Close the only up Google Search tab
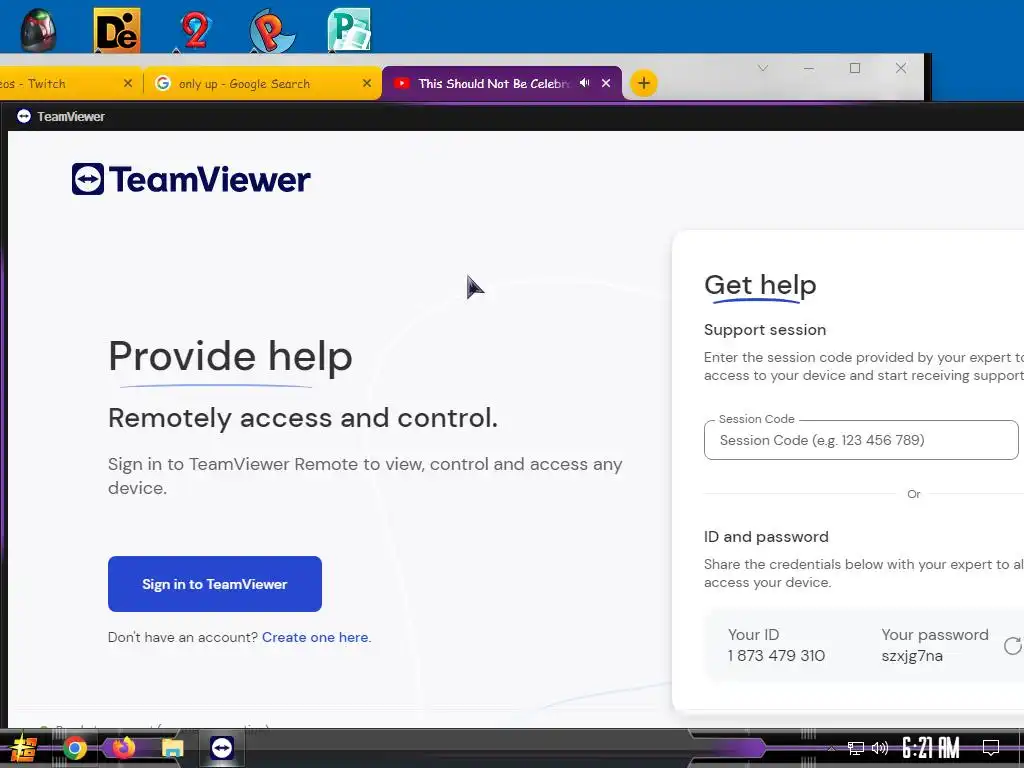 point(367,83)
